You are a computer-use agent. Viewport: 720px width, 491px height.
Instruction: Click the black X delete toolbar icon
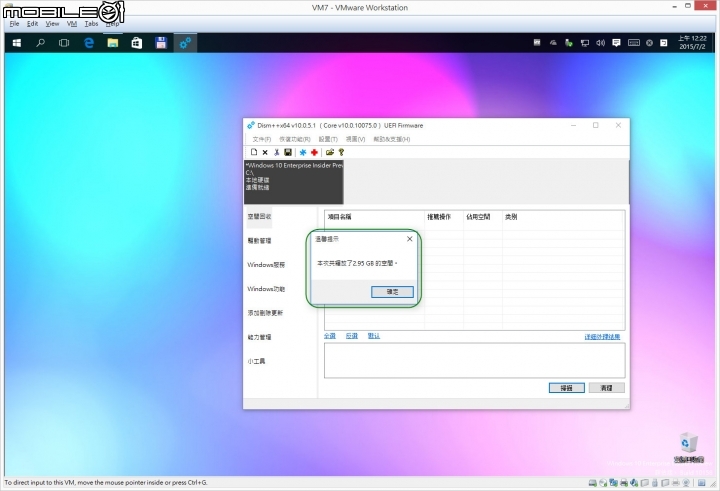coord(265,152)
